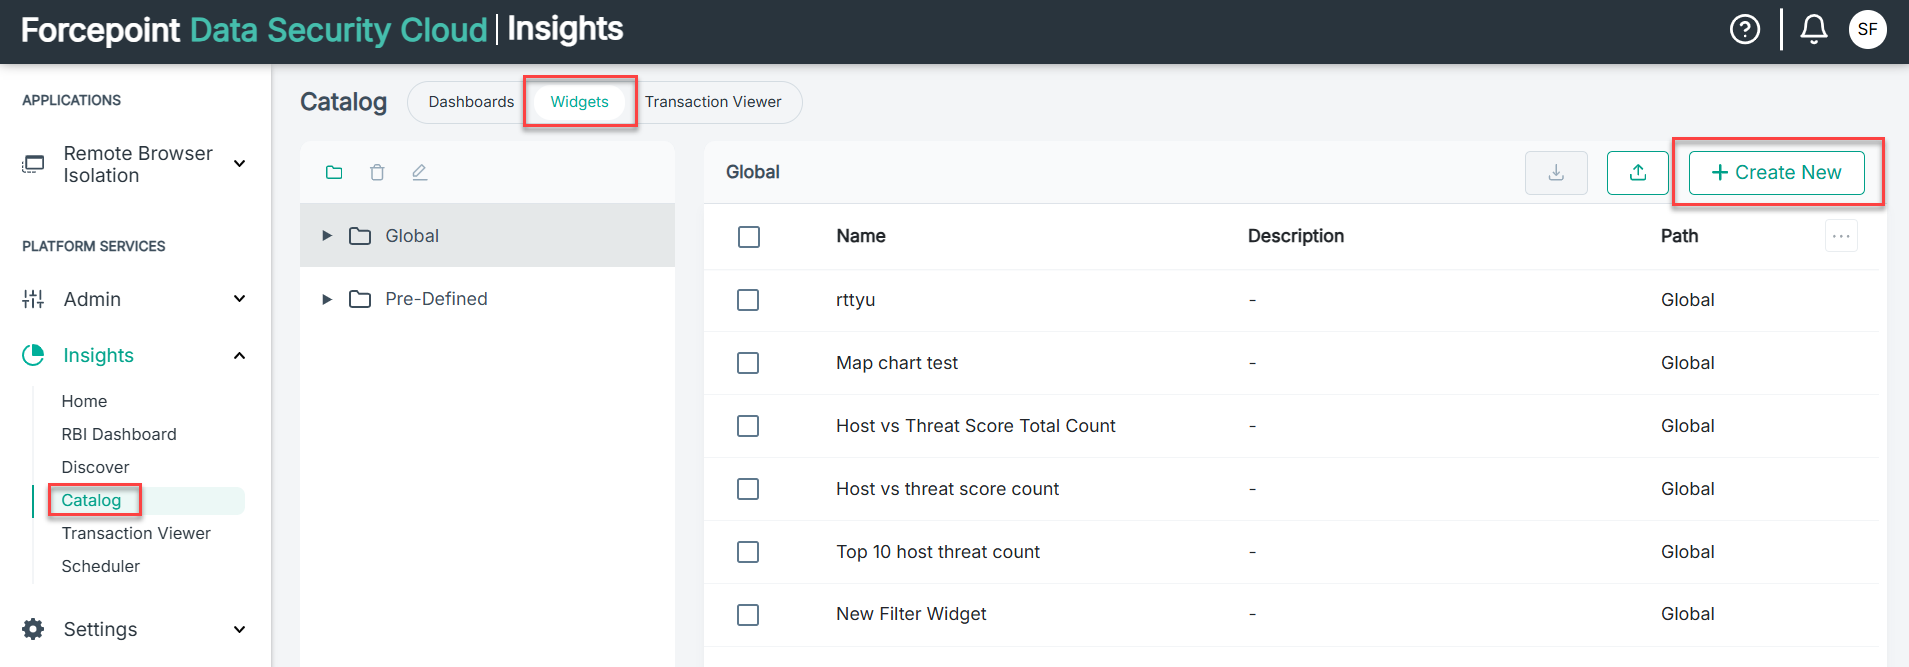Click the download icon button

(1556, 173)
